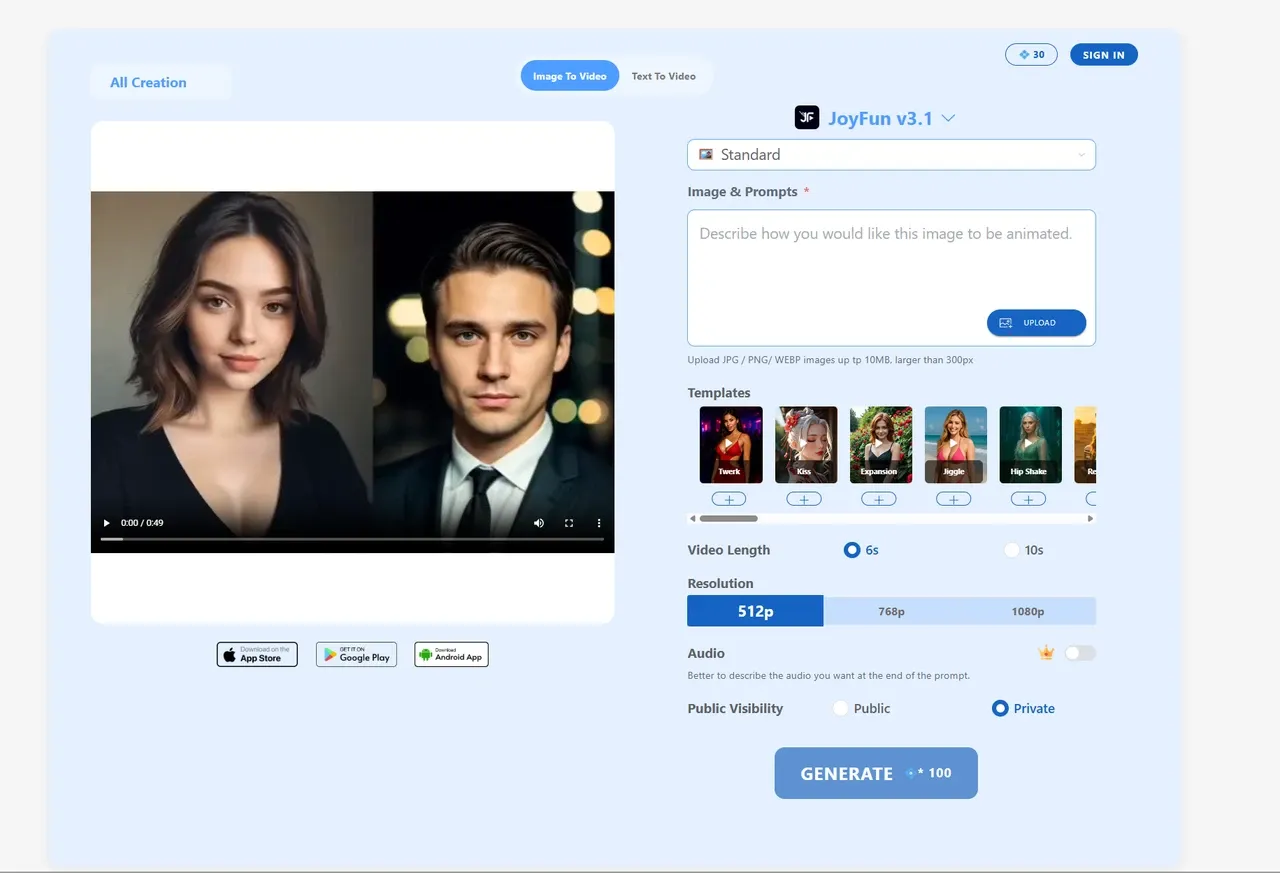Open the Google Play download badge
This screenshot has width=1280, height=873.
point(357,655)
